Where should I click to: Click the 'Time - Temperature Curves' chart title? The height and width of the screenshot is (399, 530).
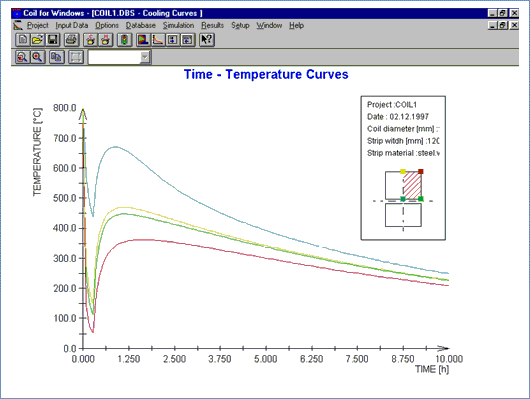coord(266,74)
